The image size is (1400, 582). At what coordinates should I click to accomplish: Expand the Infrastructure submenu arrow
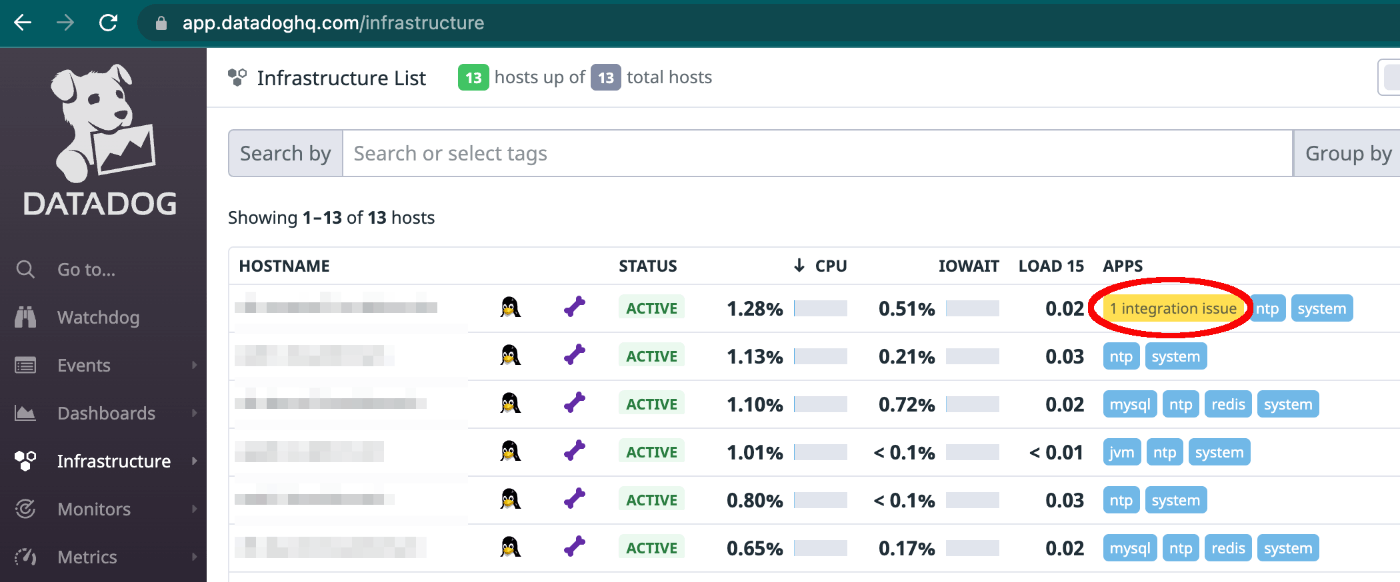pyautogui.click(x=194, y=462)
